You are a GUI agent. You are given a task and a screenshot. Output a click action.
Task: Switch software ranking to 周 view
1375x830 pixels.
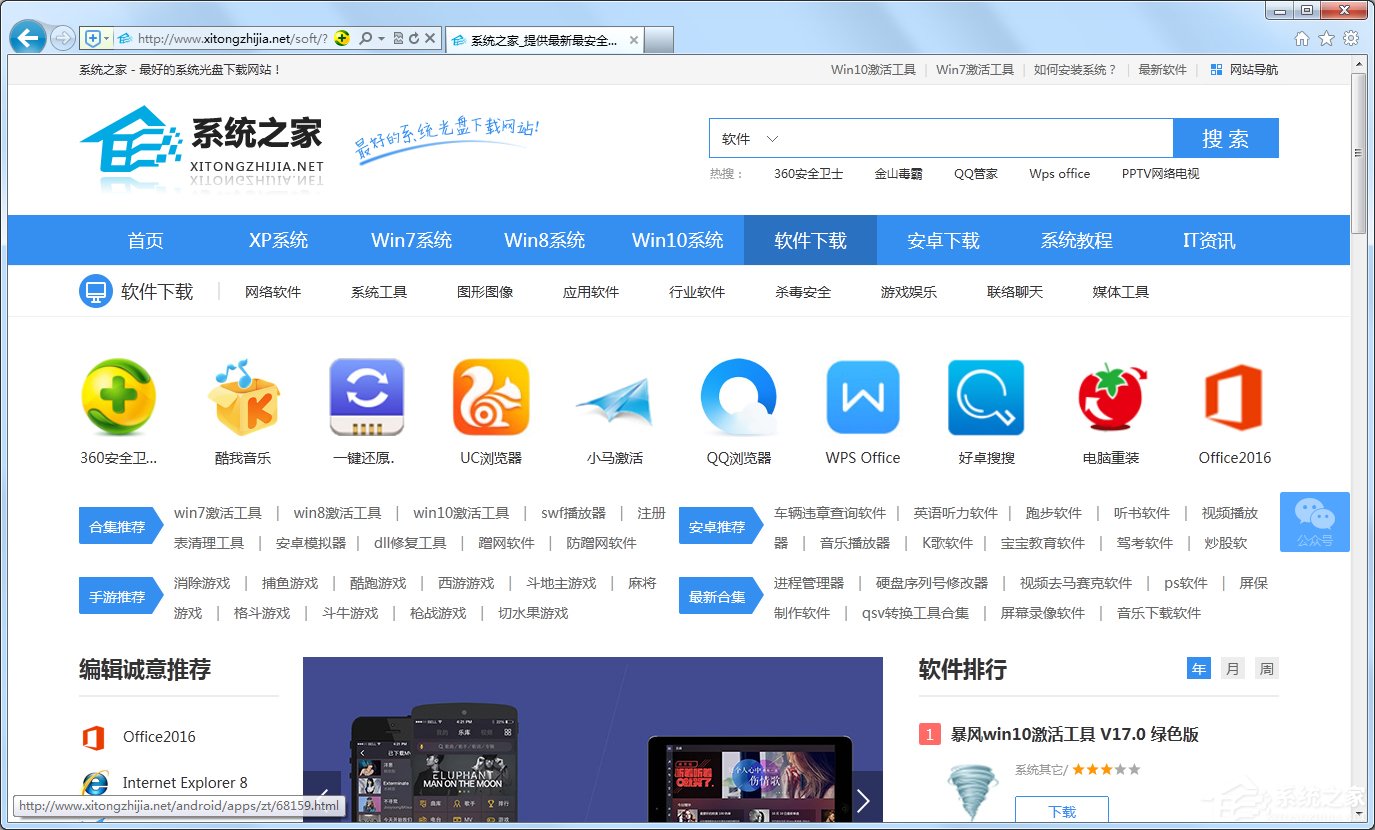tap(1266, 668)
